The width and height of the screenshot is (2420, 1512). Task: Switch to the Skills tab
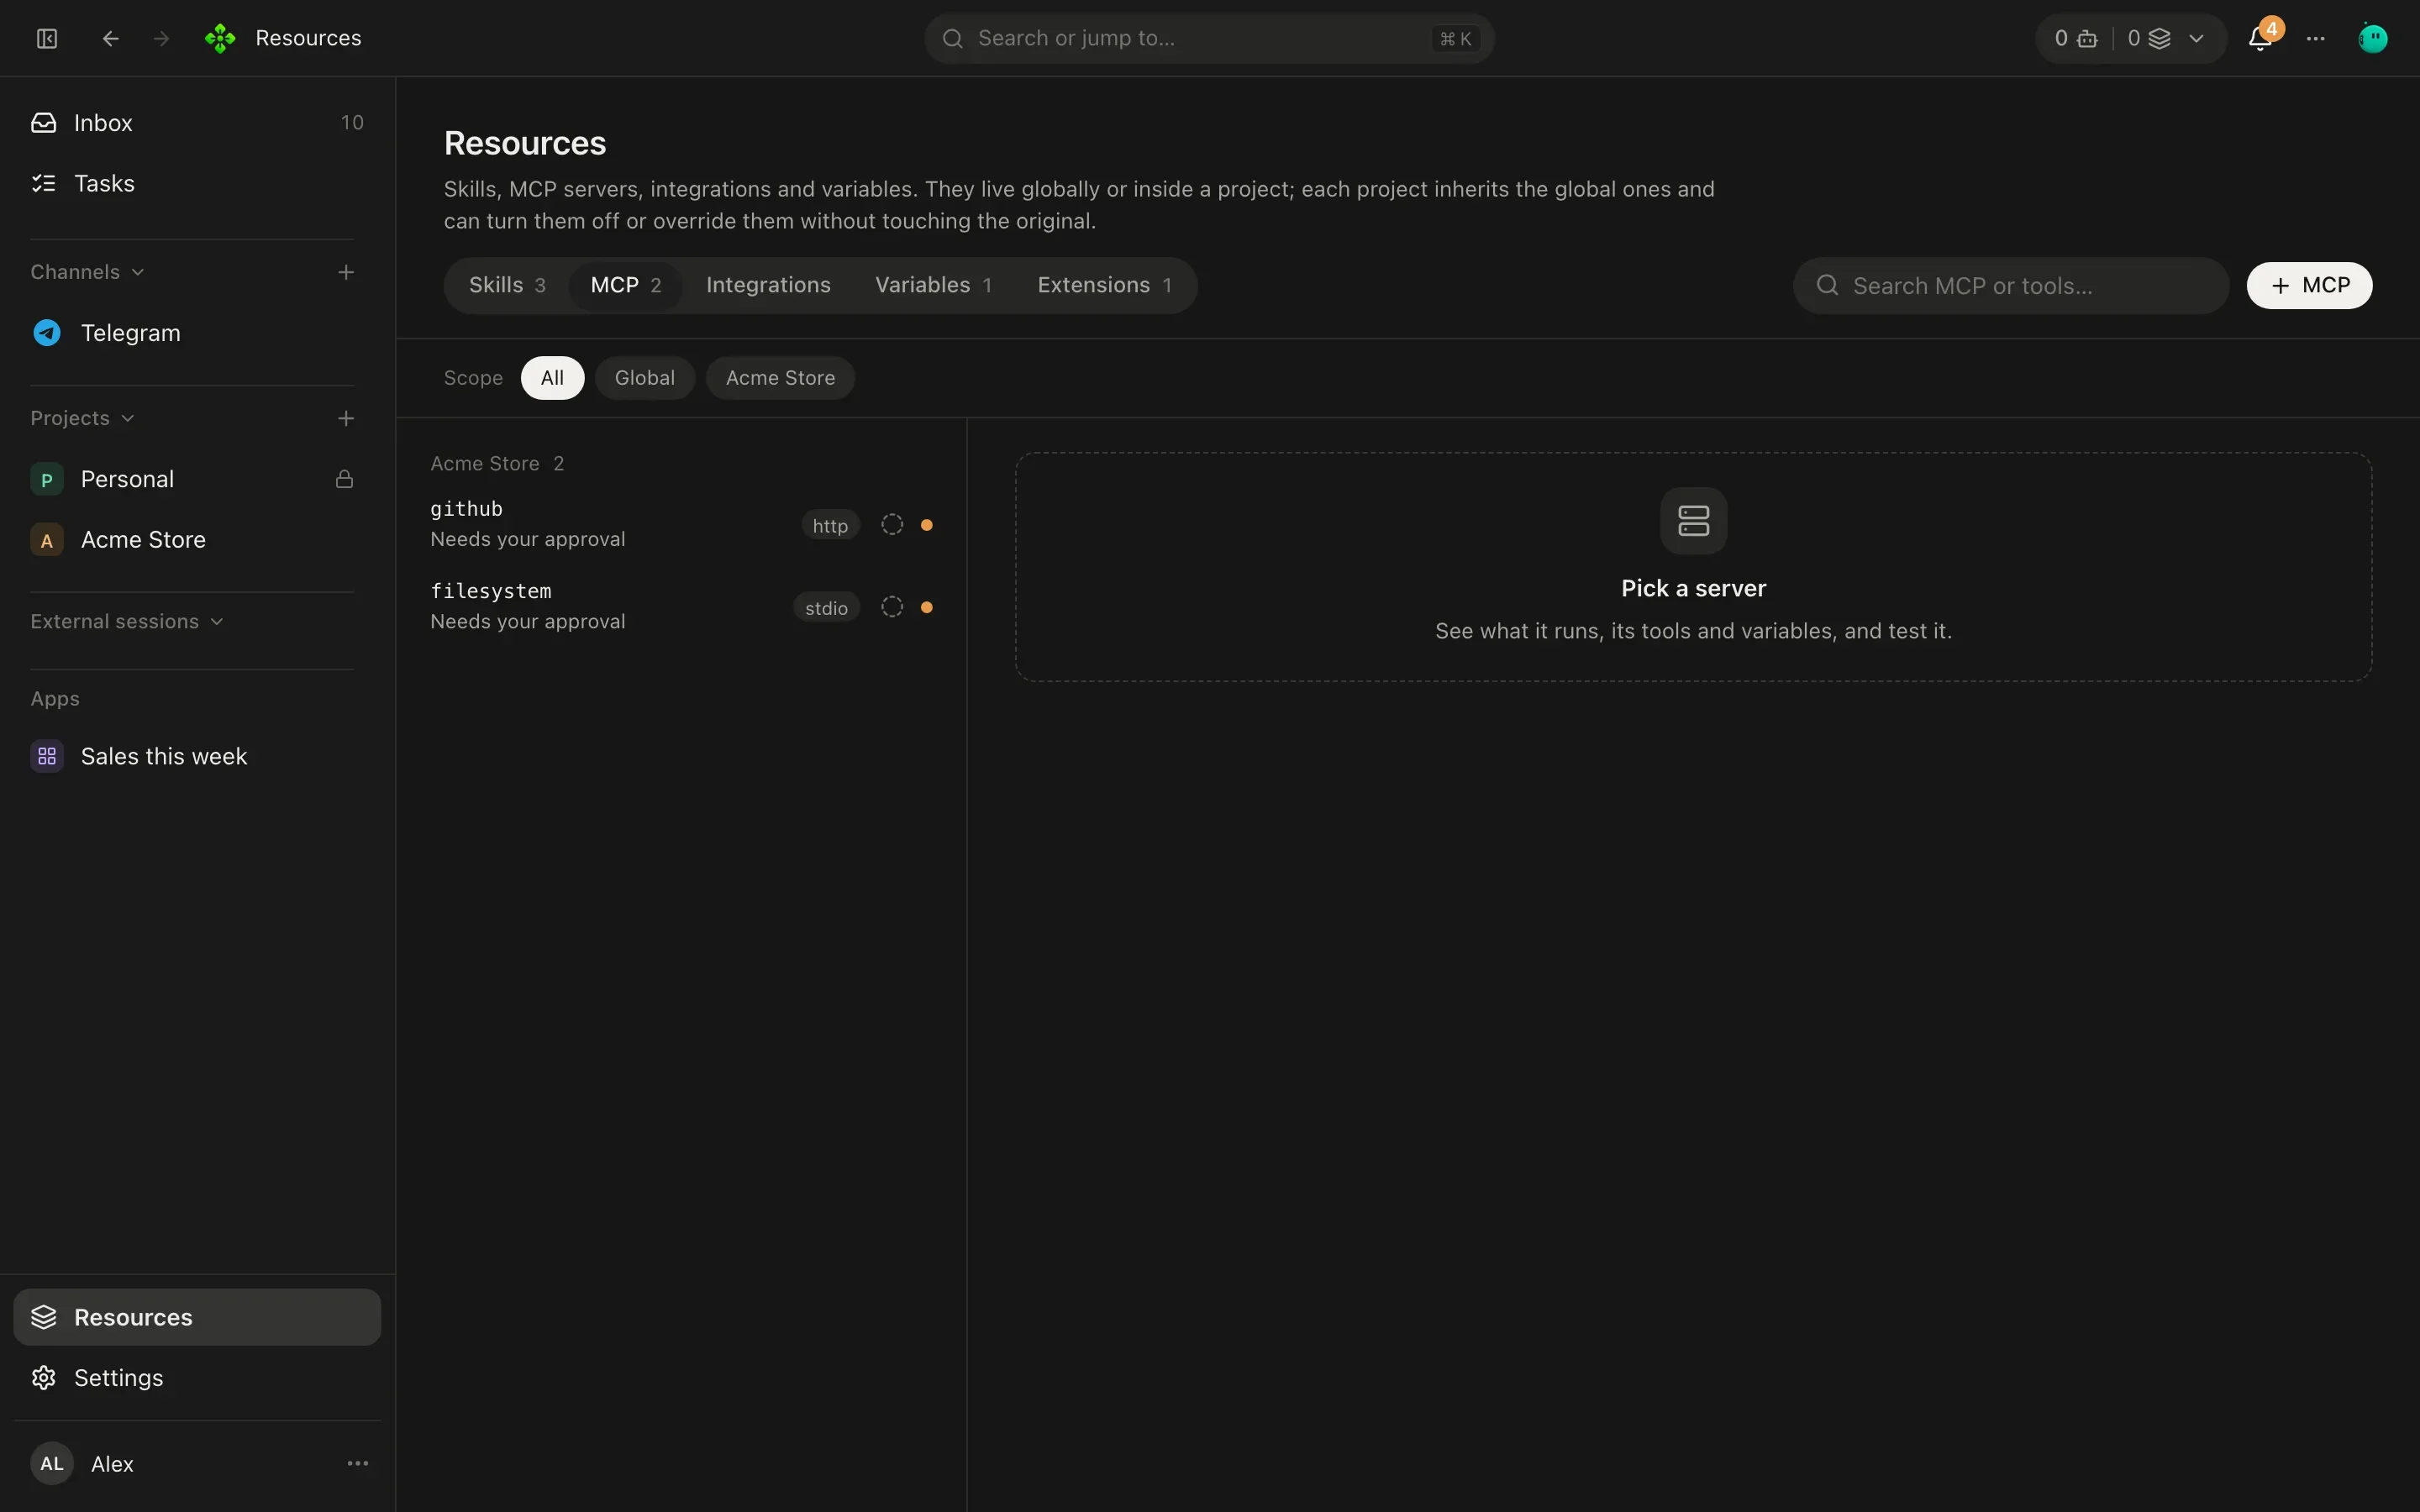507,285
